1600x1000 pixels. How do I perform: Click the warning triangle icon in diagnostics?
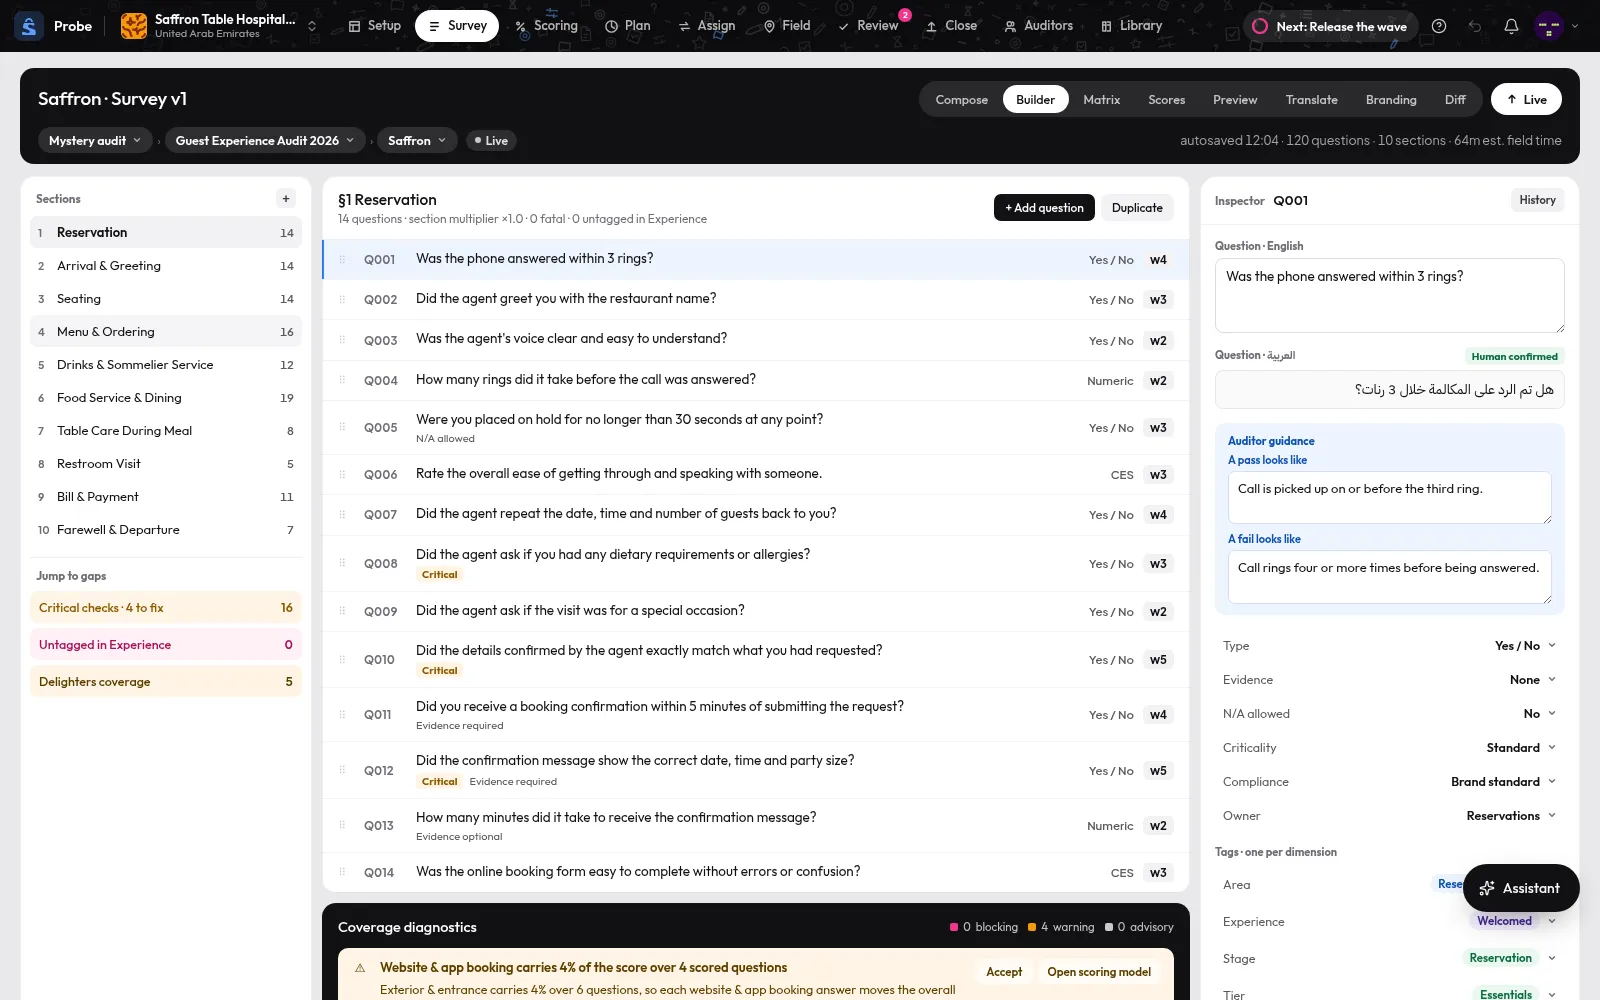(360, 968)
